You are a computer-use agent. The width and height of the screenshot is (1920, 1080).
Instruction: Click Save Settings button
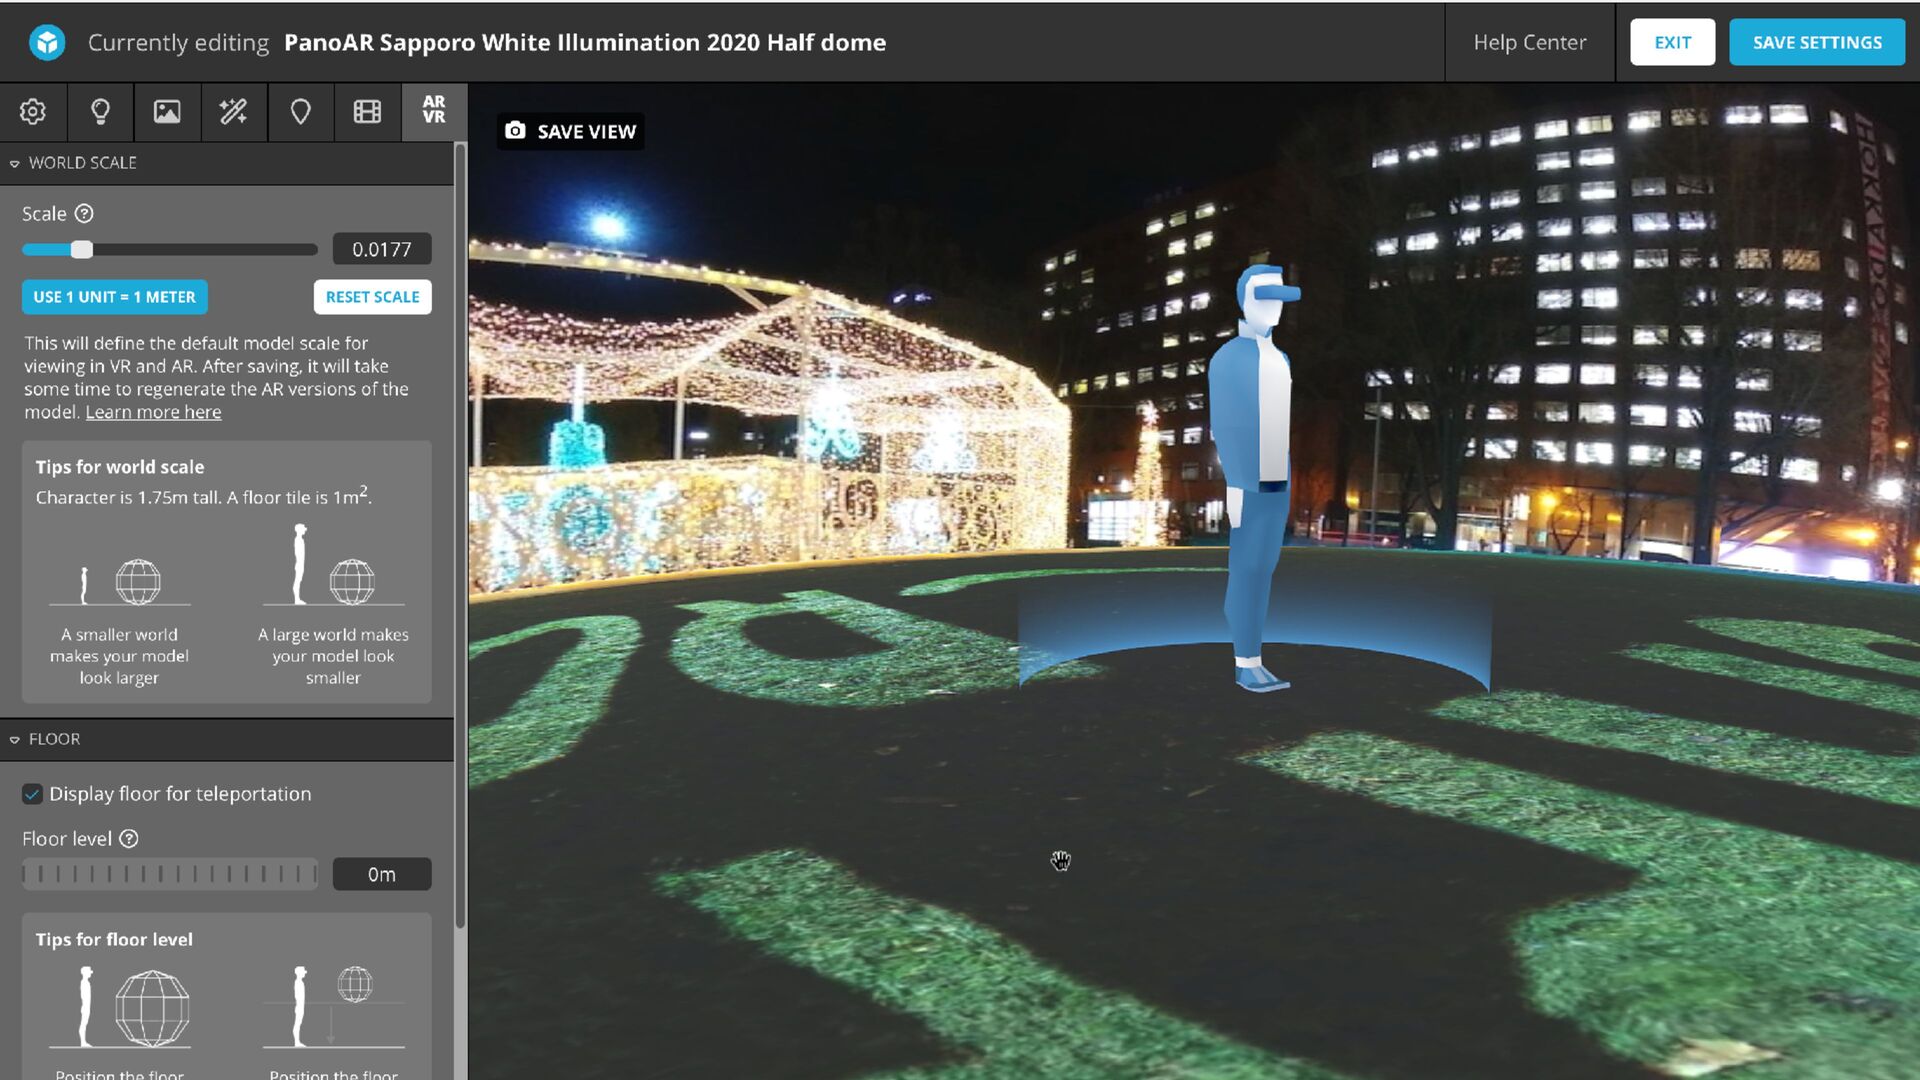[1816, 42]
